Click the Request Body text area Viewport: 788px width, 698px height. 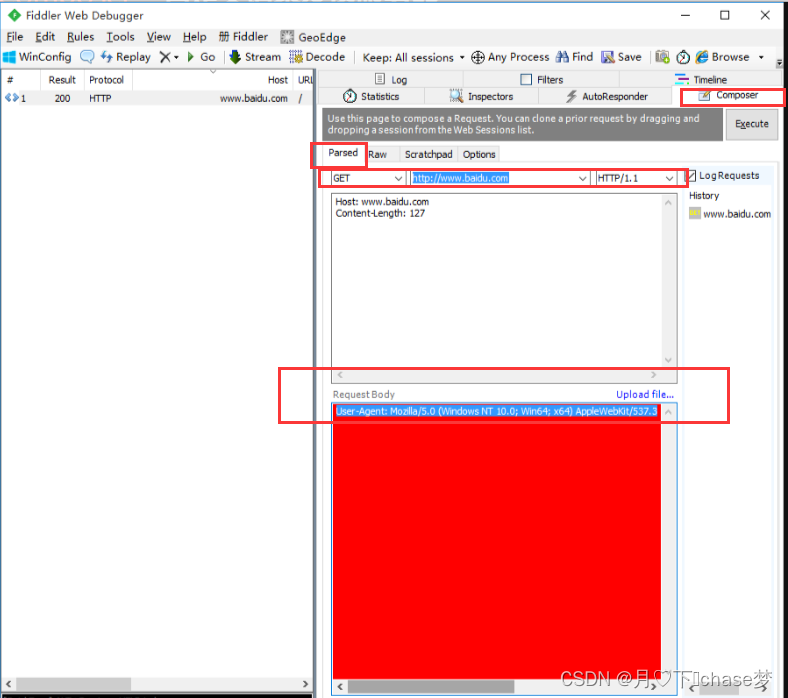(497, 543)
